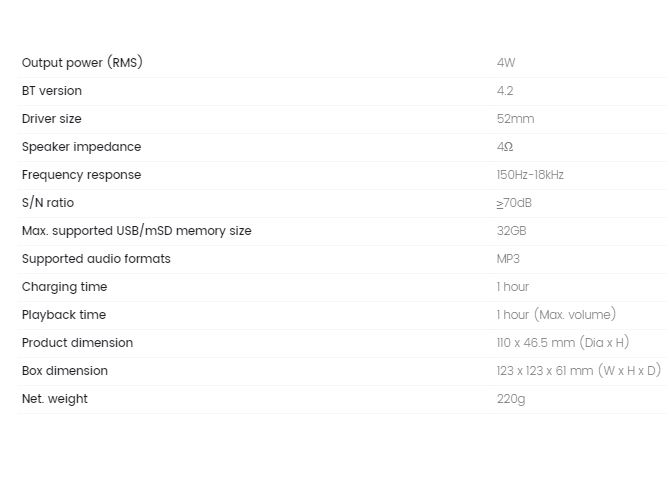Click the 4W output power value
Viewport: 669px width, 491px height.
coord(506,63)
